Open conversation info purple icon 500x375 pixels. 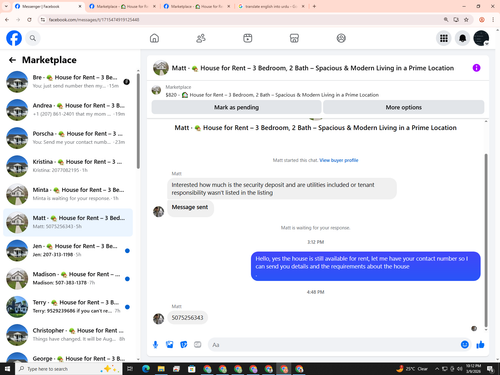[476, 68]
